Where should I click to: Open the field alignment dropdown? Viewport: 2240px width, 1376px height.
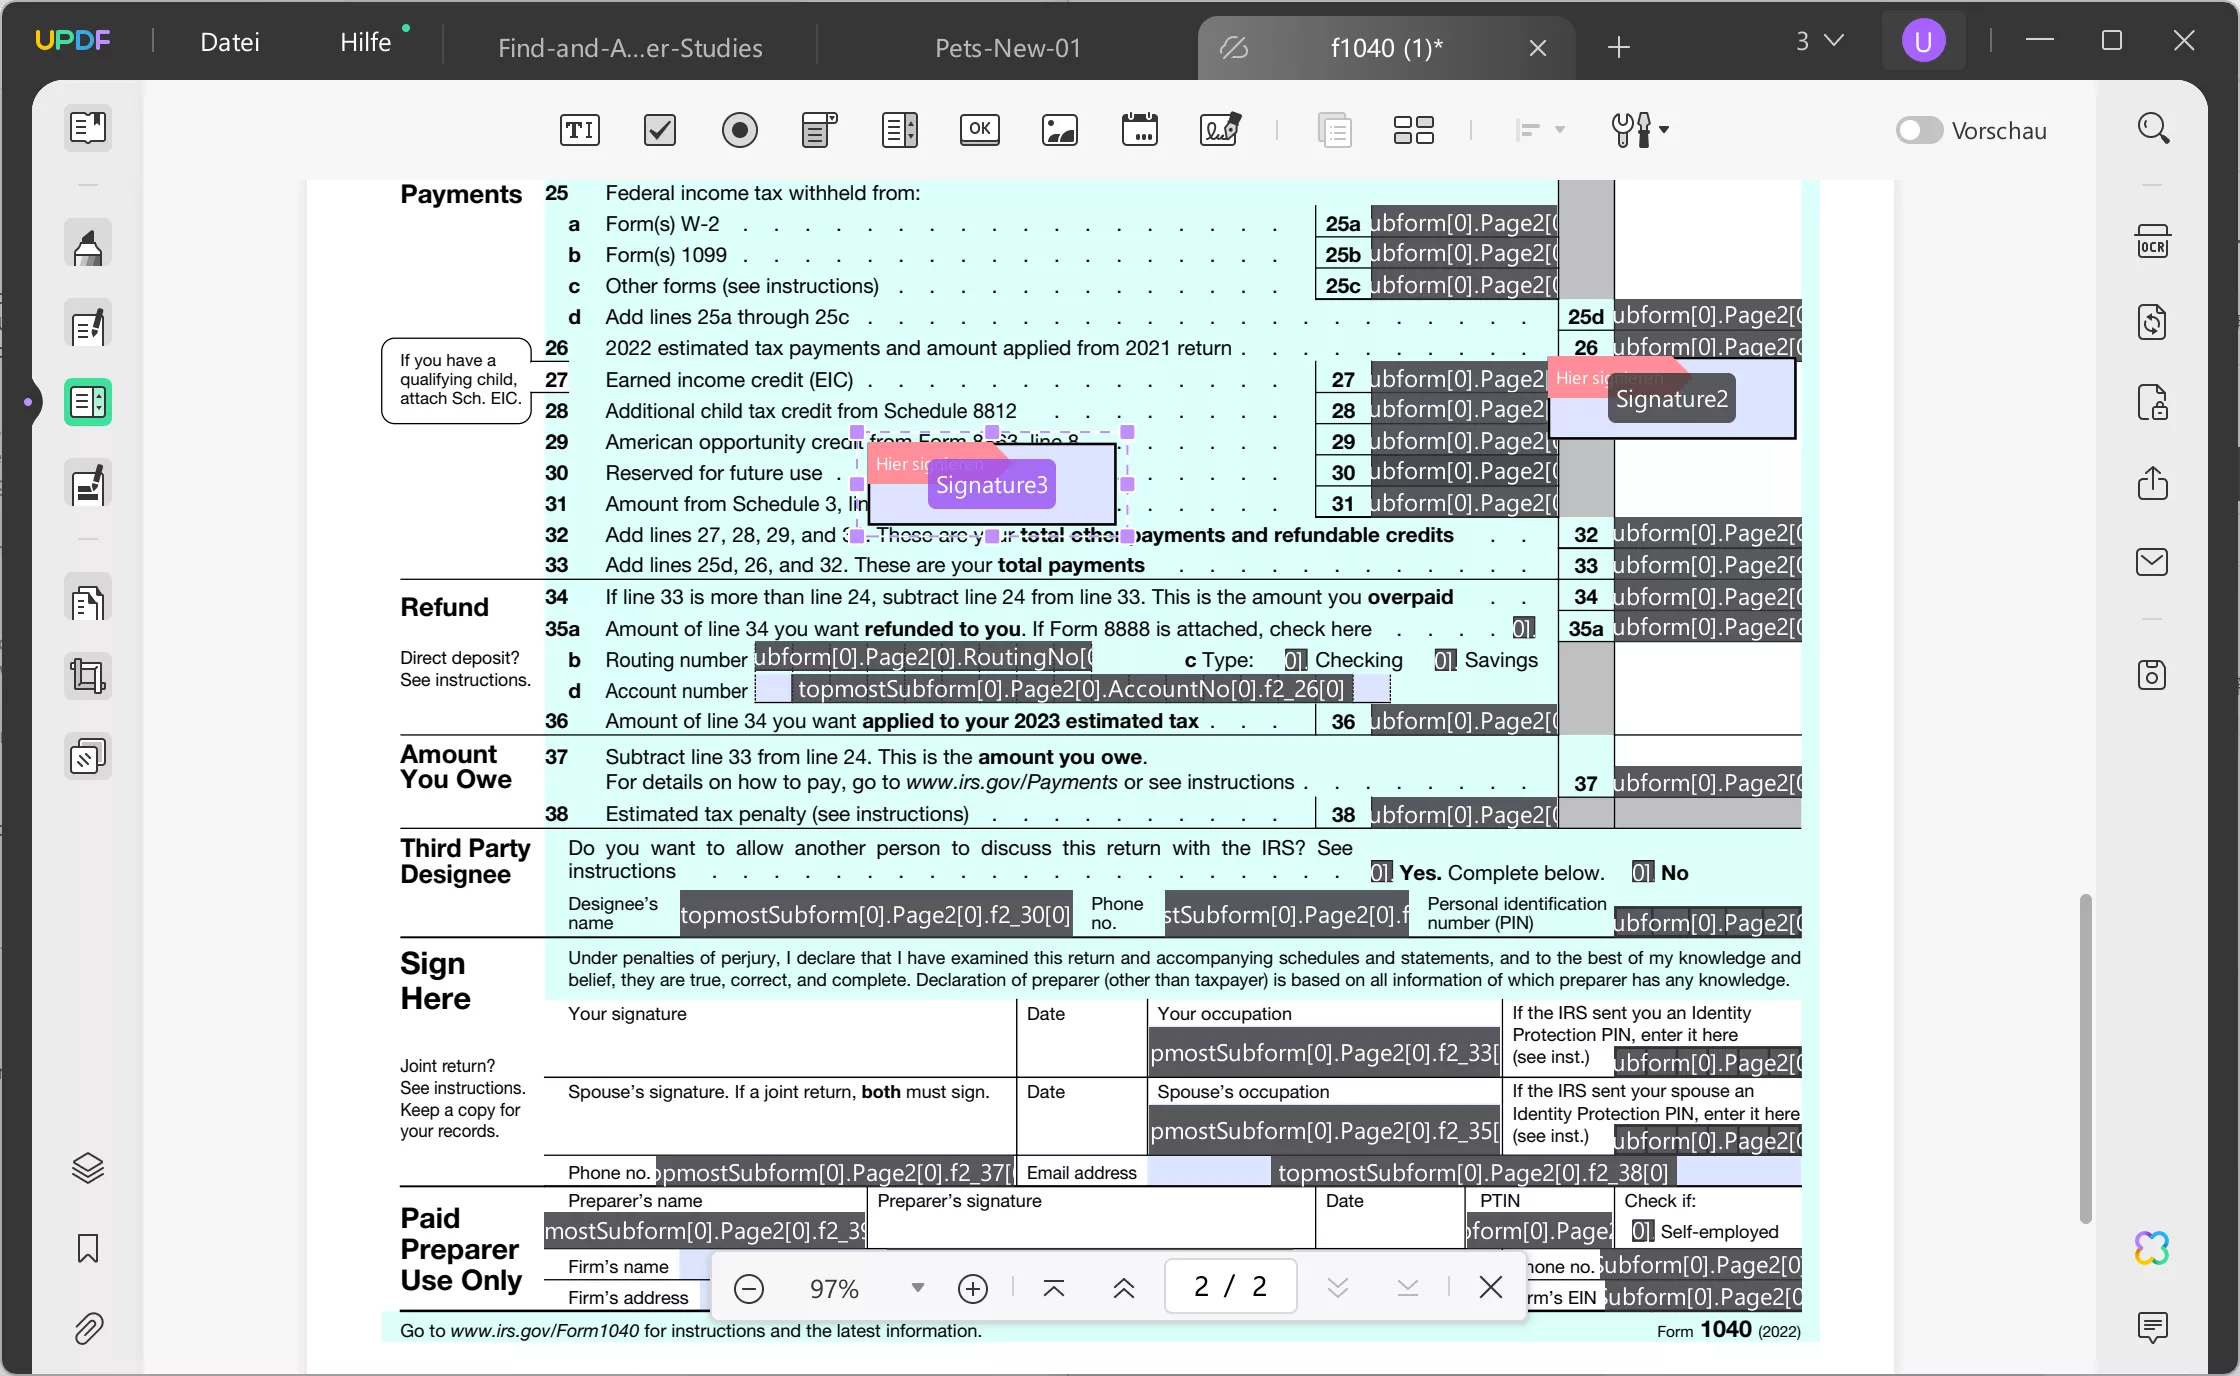pyautogui.click(x=1541, y=130)
